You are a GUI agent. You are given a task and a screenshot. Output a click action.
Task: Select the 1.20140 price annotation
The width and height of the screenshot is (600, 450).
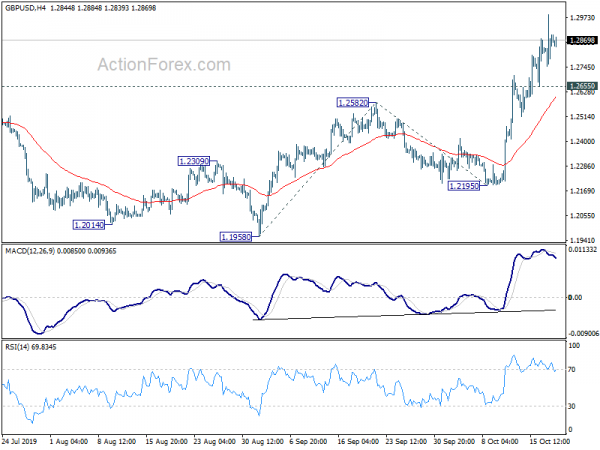(89, 225)
